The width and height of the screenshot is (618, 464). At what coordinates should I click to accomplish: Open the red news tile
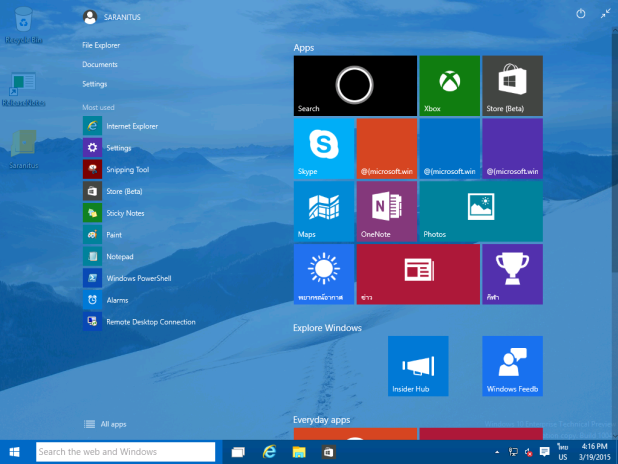[418, 274]
